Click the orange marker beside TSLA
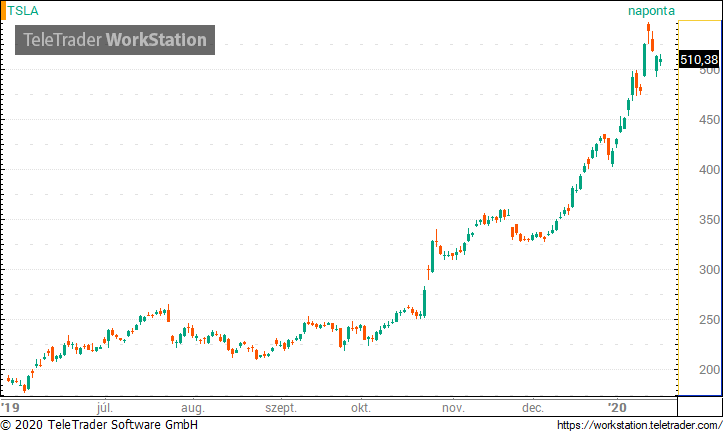The height and width of the screenshot is (434, 723). coord(3,11)
